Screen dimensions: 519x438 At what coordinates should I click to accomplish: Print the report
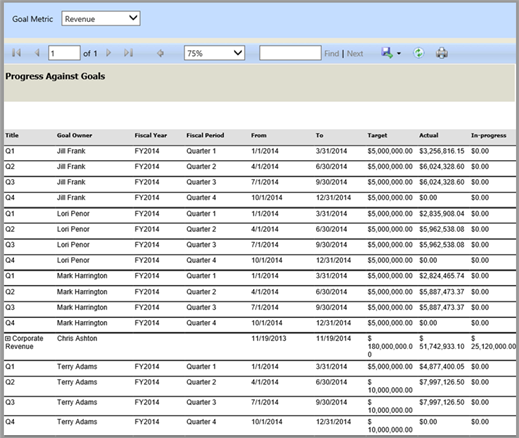tap(442, 53)
